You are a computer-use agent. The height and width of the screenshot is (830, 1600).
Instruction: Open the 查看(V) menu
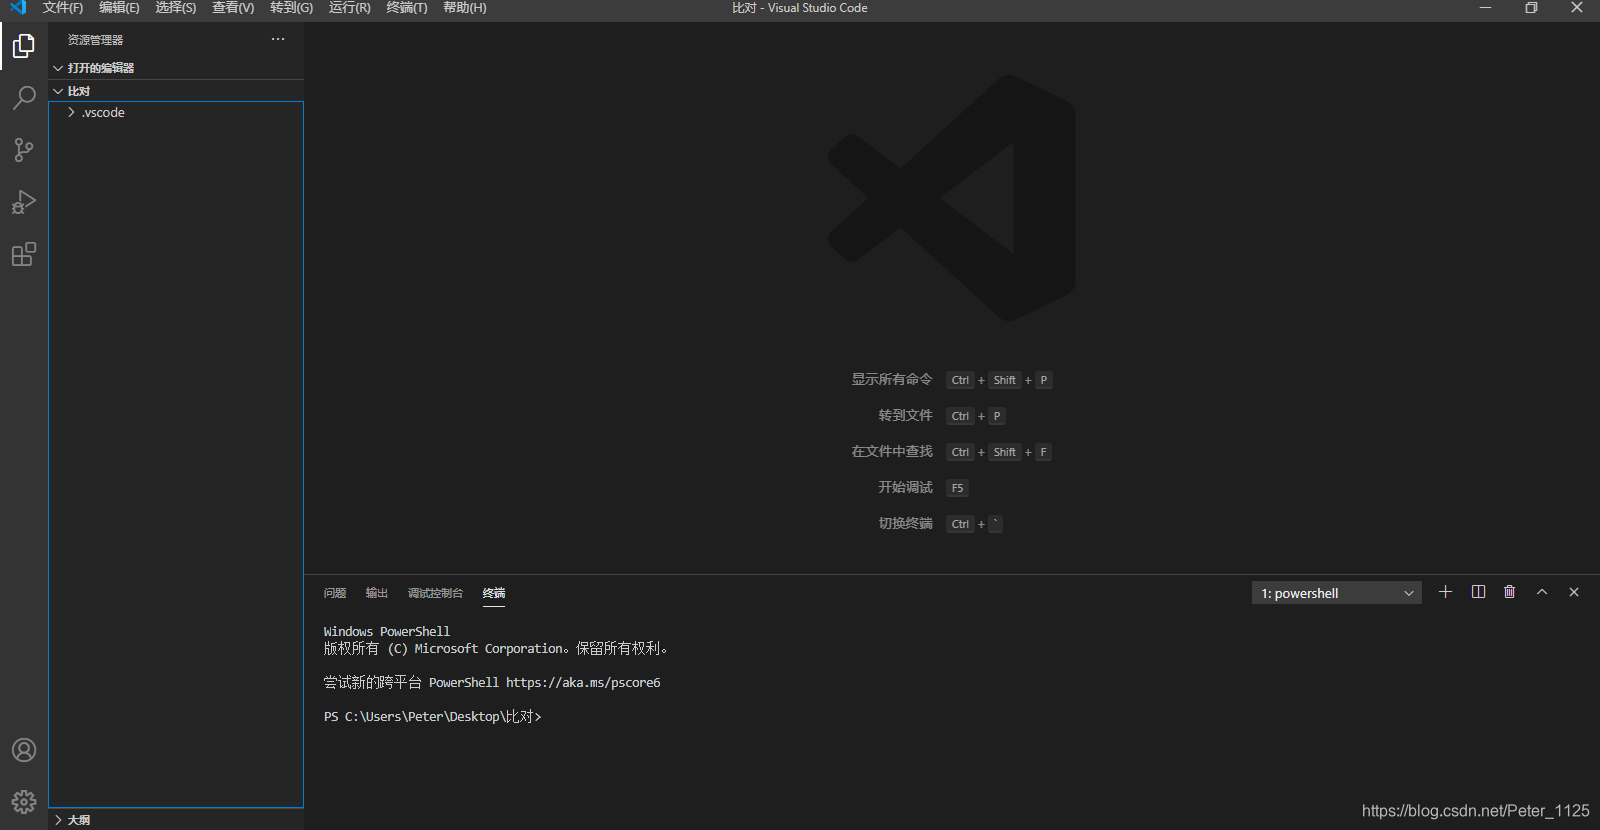233,7
